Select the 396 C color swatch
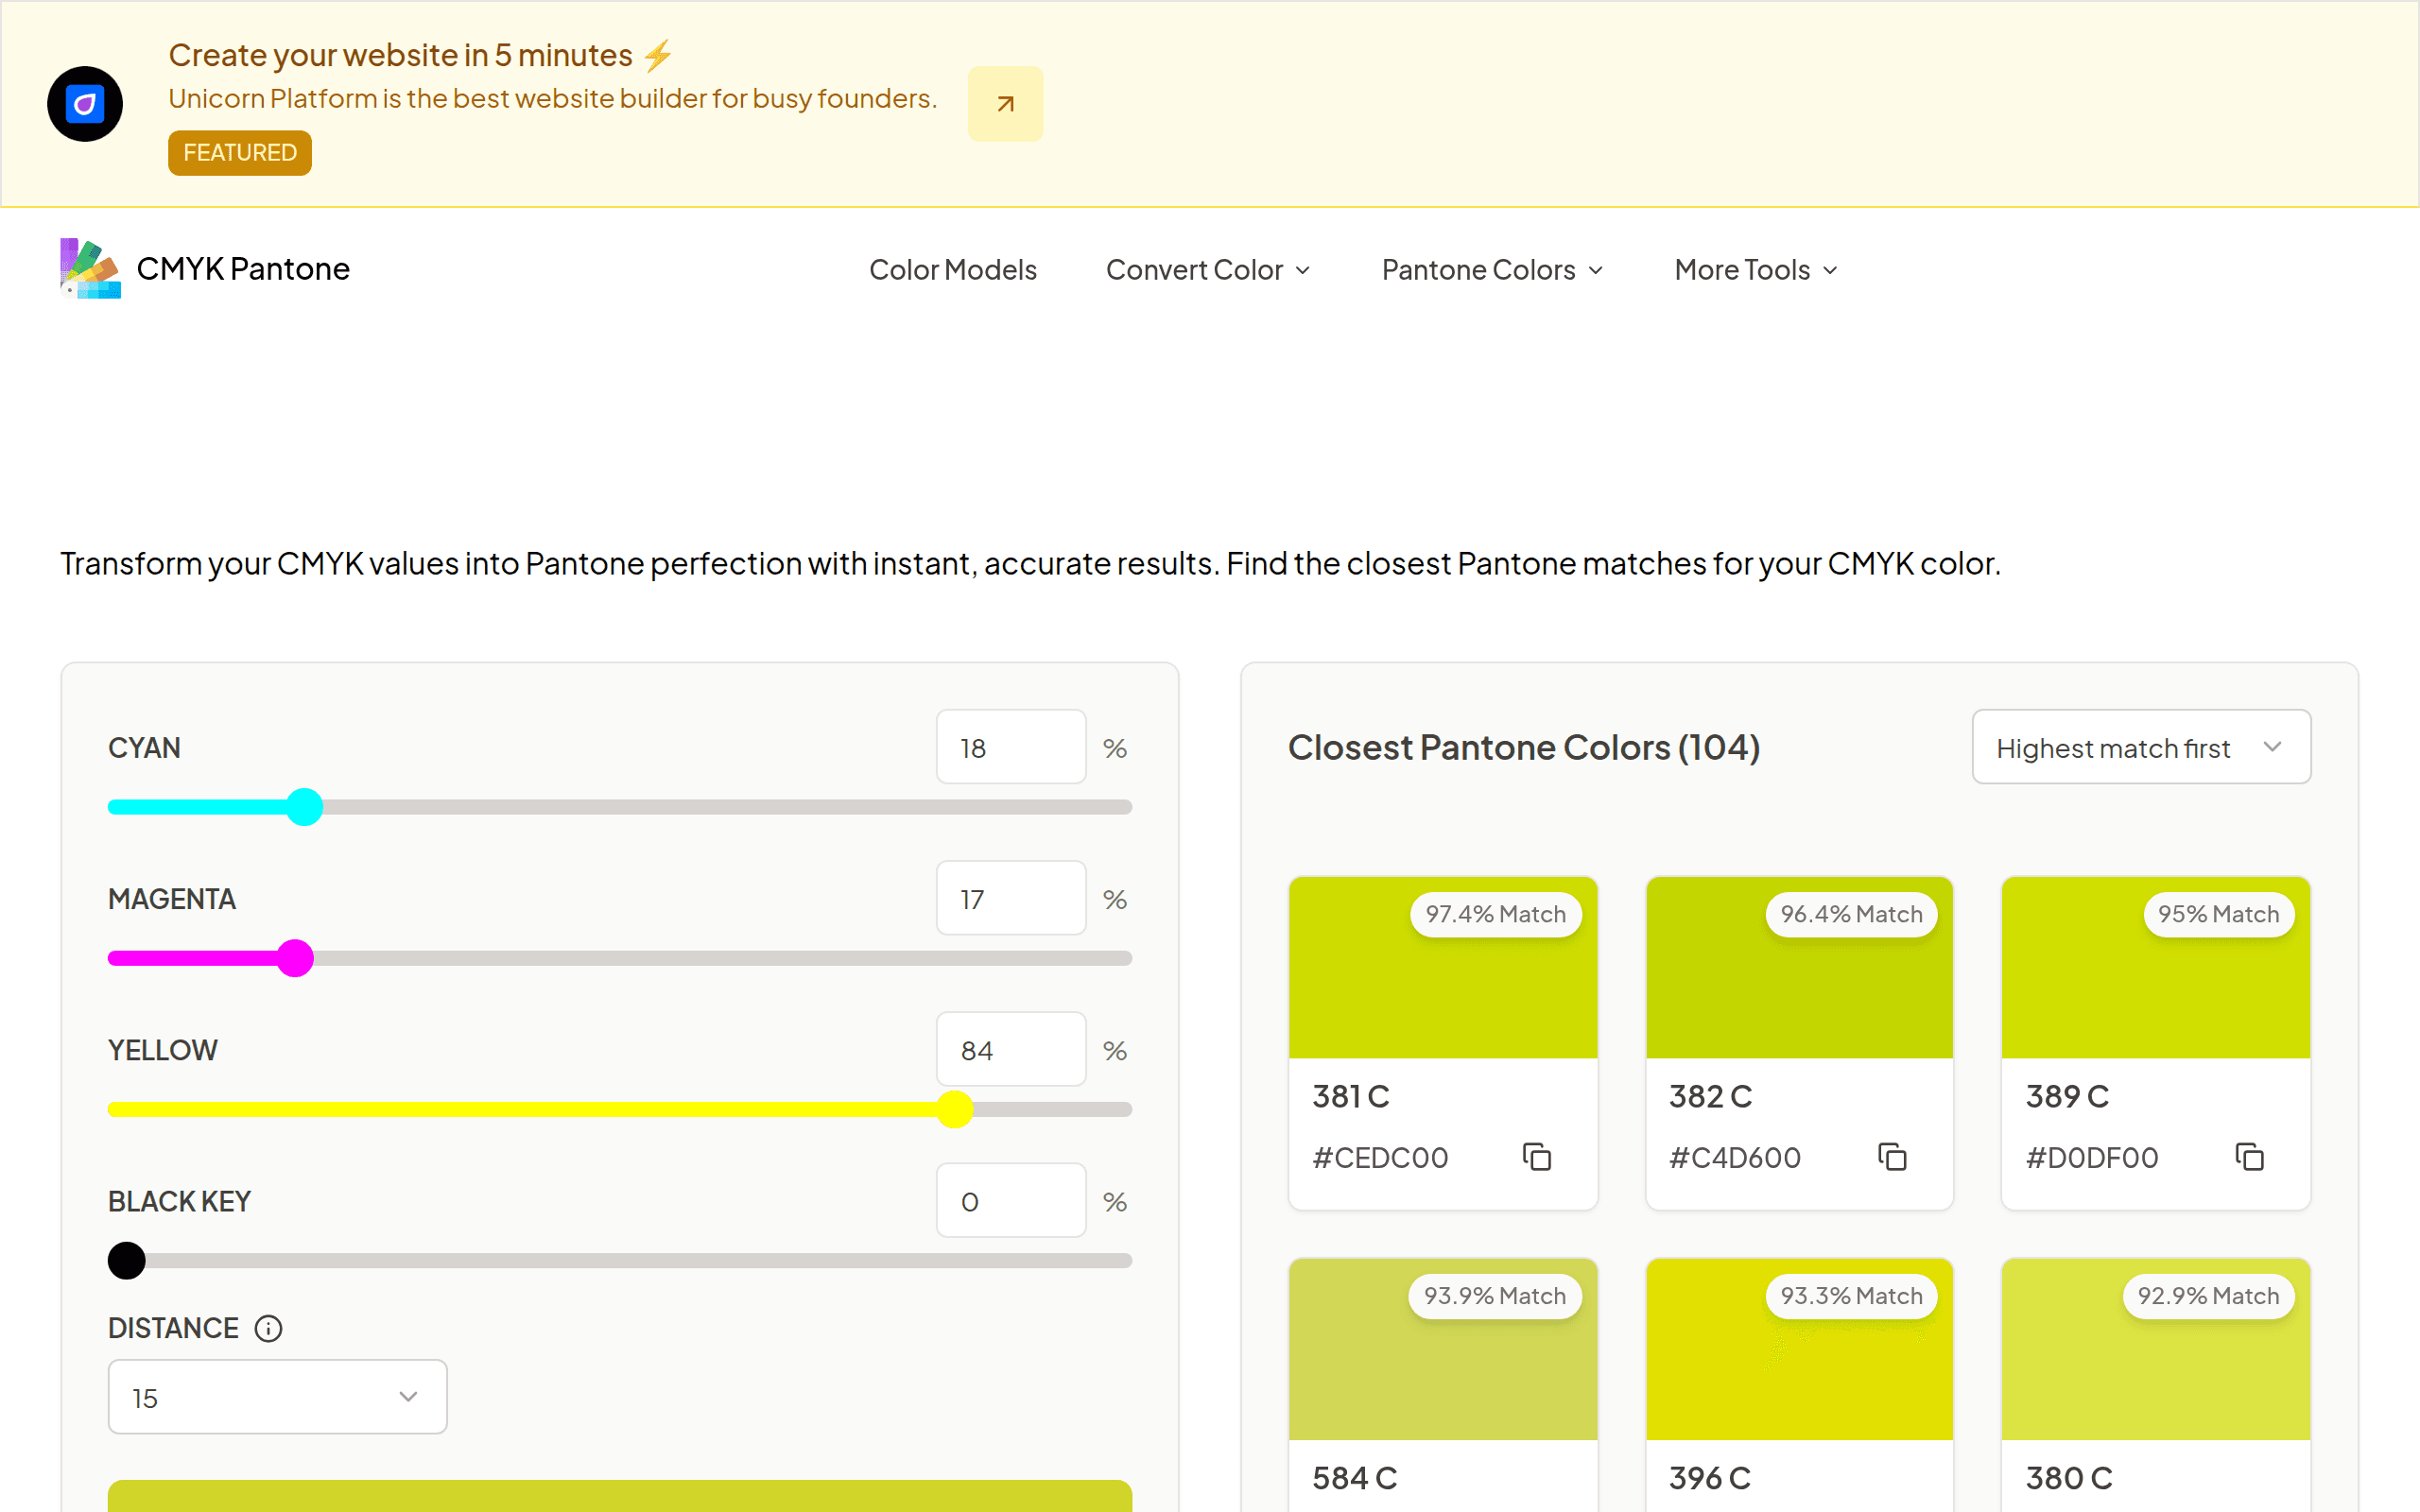This screenshot has width=2420, height=1512. [1799, 1350]
